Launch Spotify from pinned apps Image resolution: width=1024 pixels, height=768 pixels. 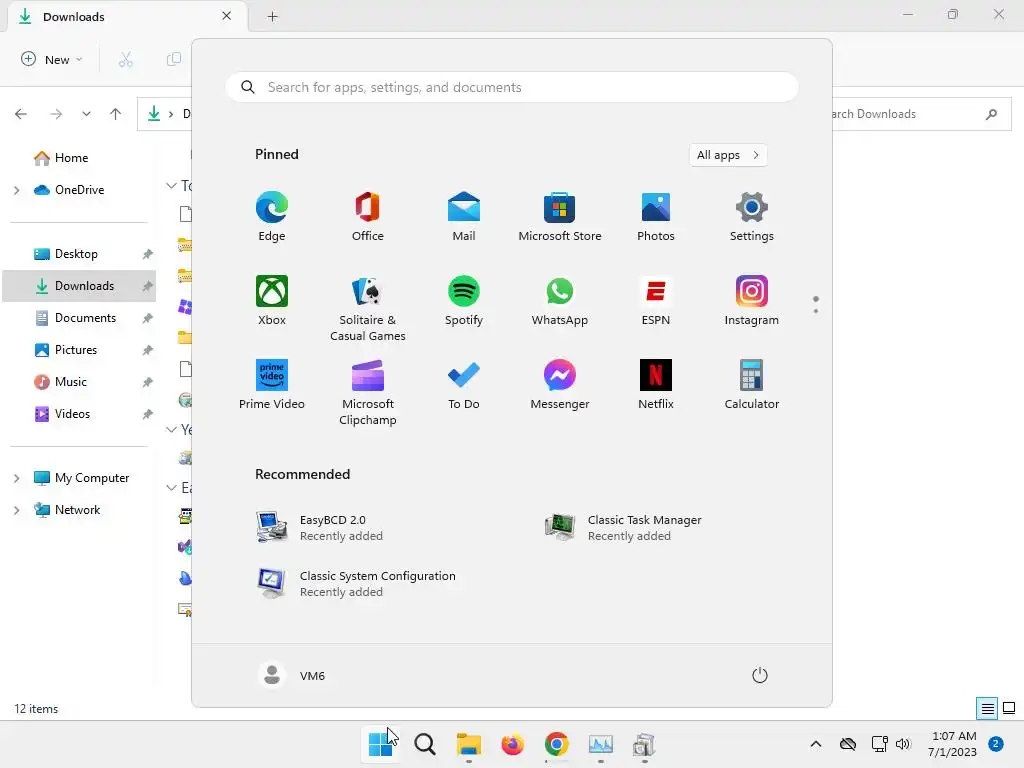coord(464,300)
